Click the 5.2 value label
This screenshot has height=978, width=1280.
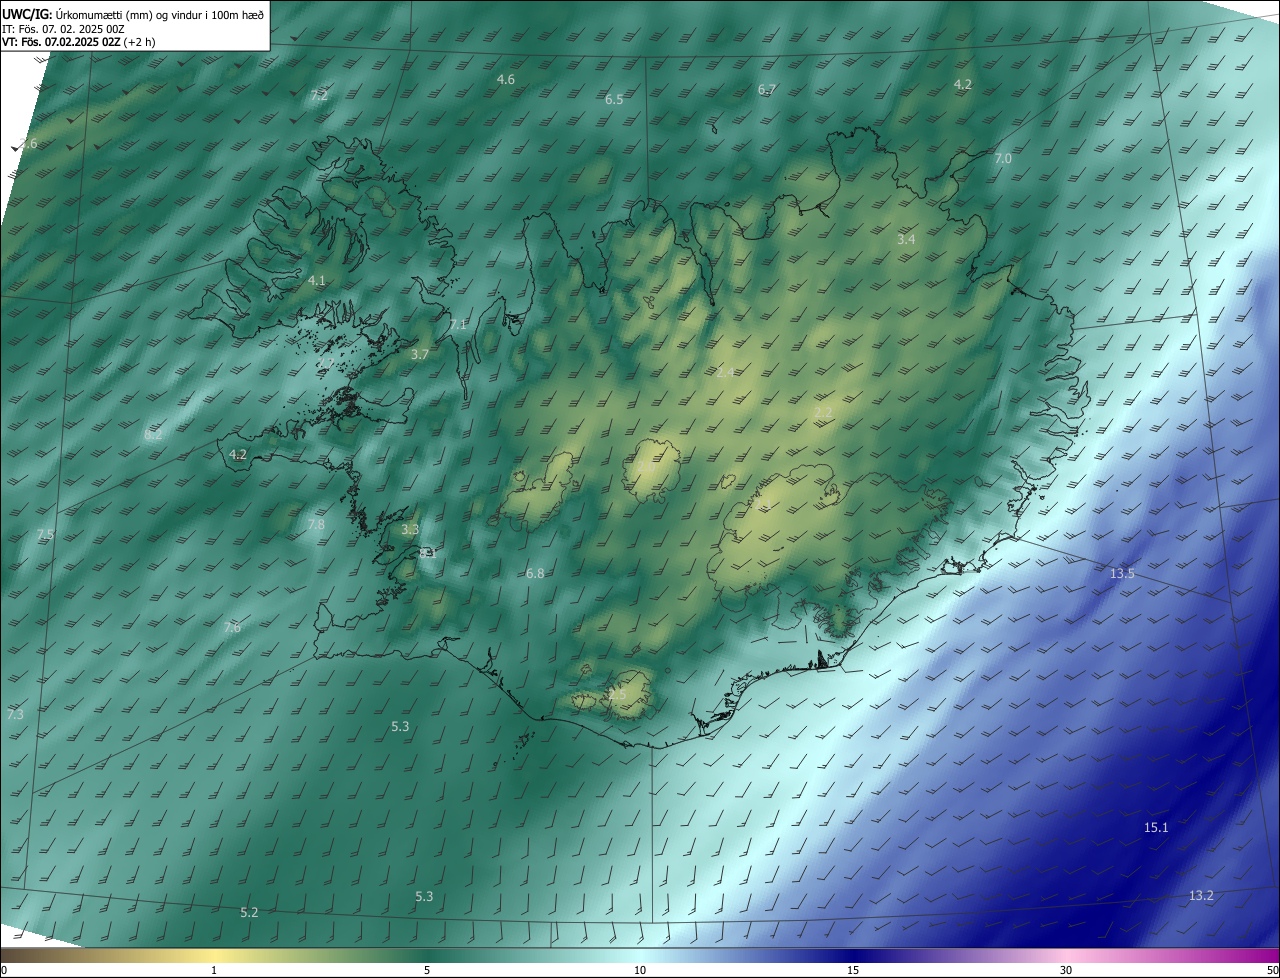tap(250, 913)
